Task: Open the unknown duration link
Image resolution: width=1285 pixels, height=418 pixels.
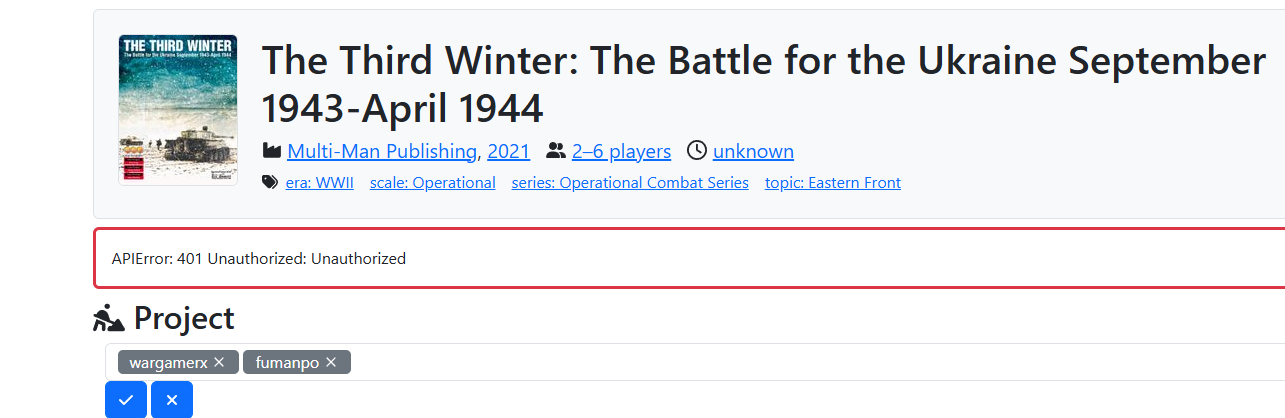Action: click(x=753, y=151)
